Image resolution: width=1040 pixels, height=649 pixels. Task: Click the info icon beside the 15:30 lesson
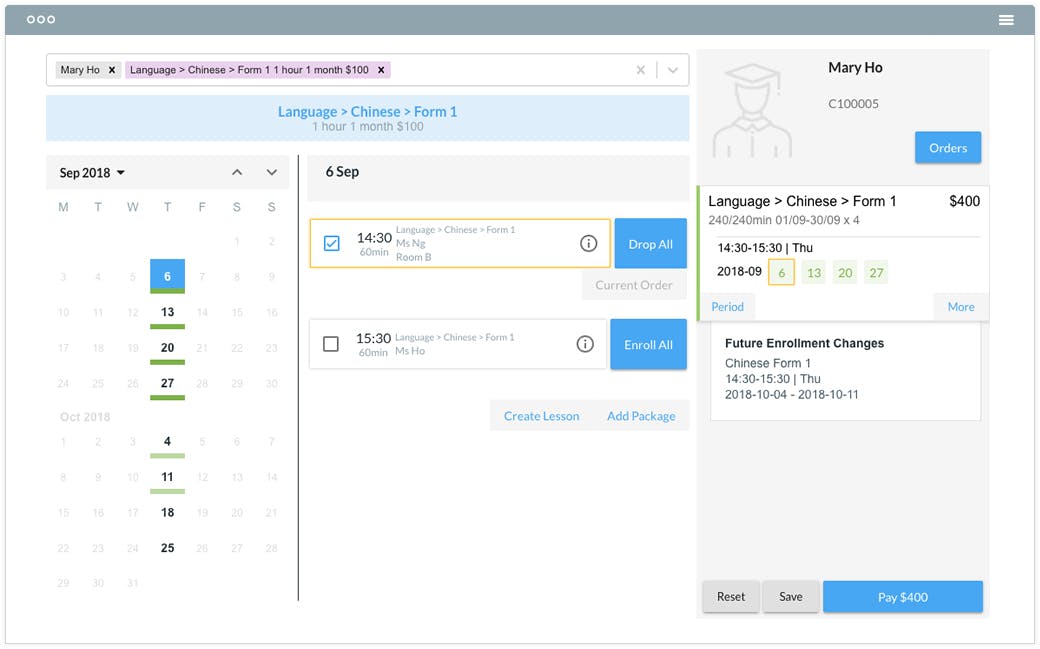(x=585, y=343)
